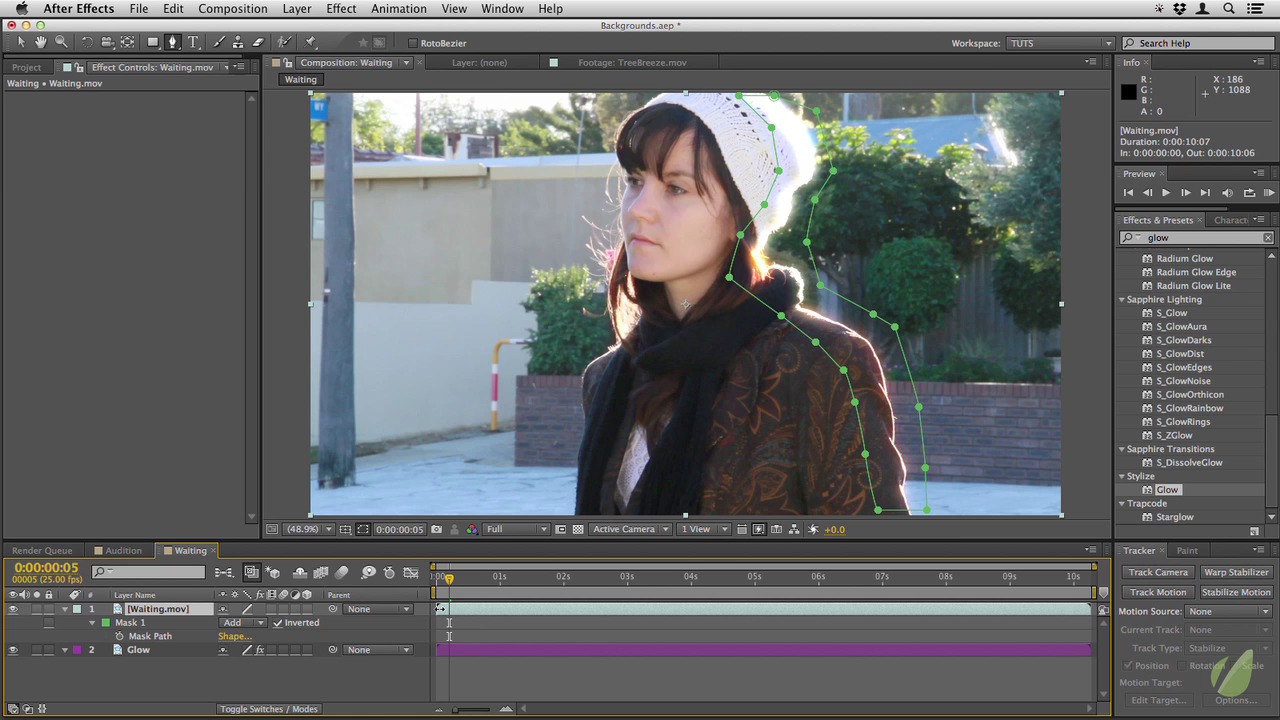Hide the Waiting.mov layer eye
The width and height of the screenshot is (1280, 720).
[x=13, y=609]
